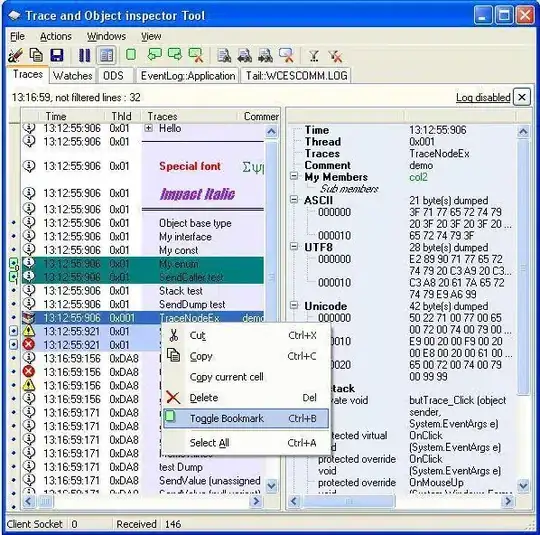
Task: Expand the Hello trace node
Action: coord(148,128)
